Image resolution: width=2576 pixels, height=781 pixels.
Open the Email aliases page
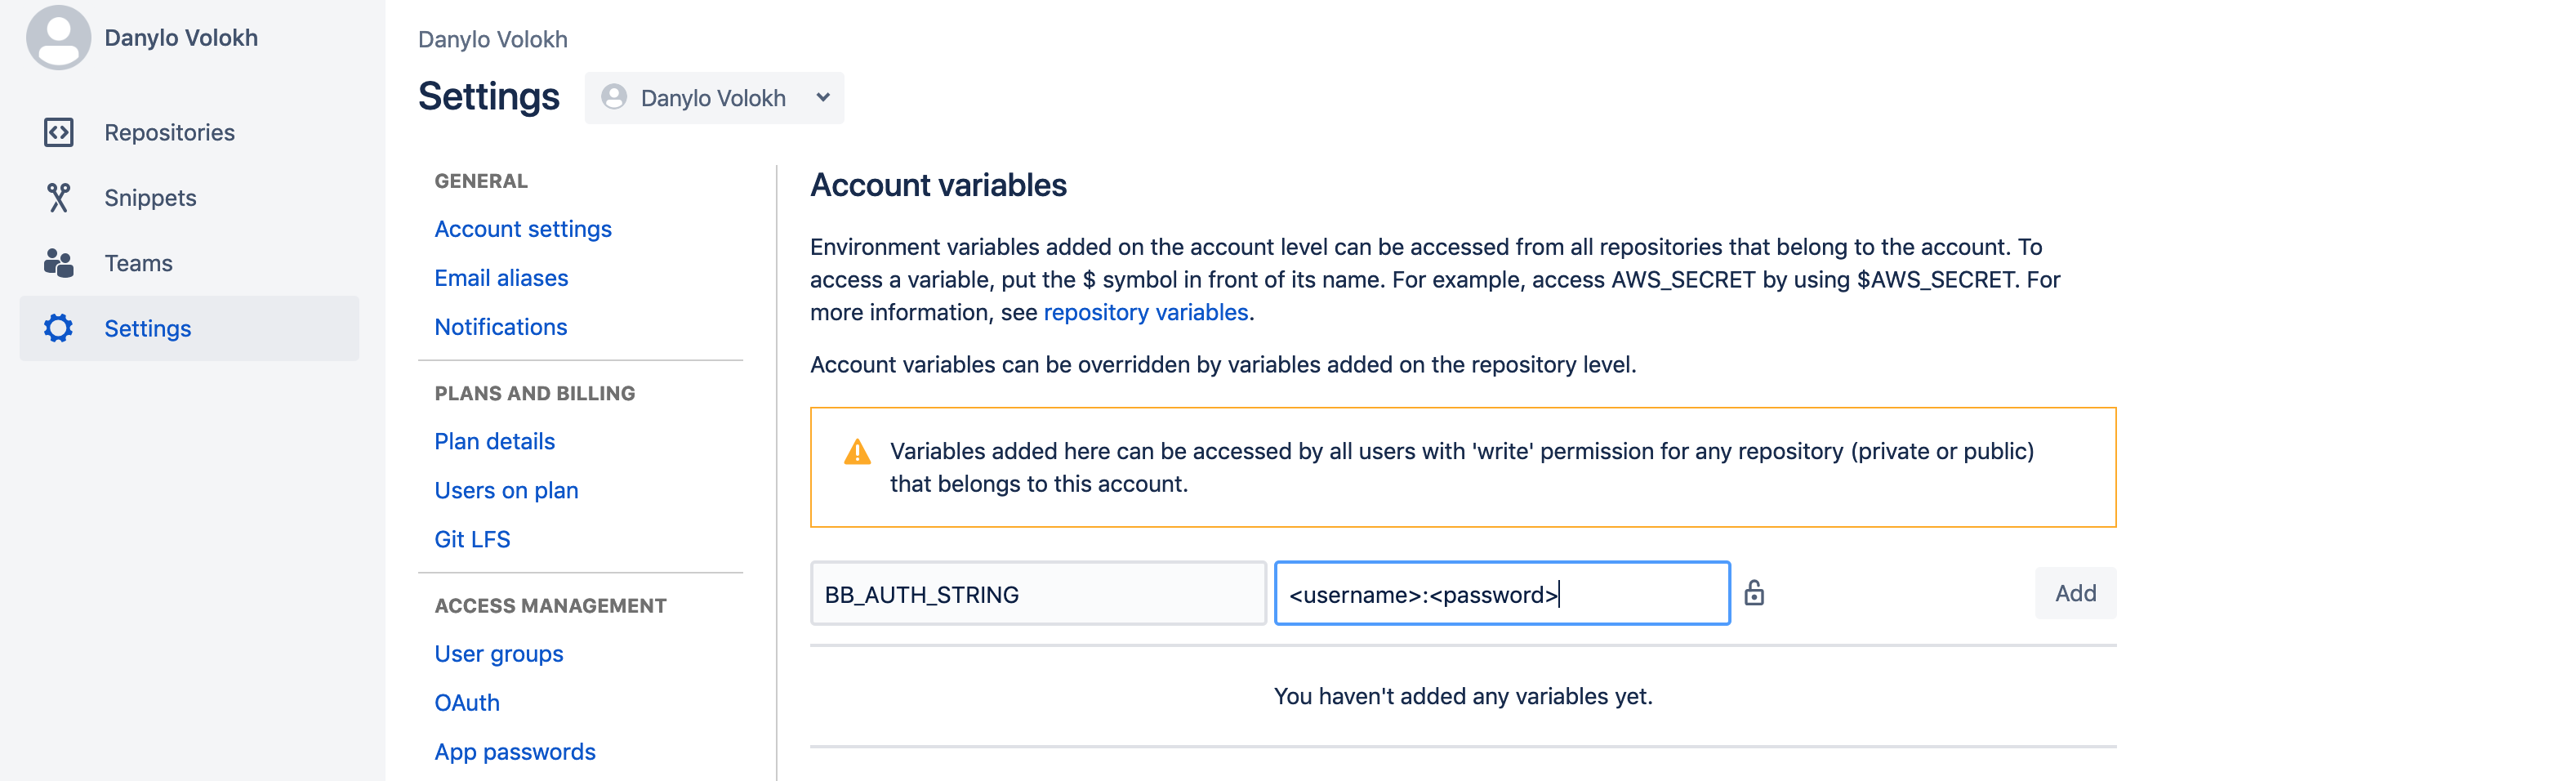coord(501,278)
